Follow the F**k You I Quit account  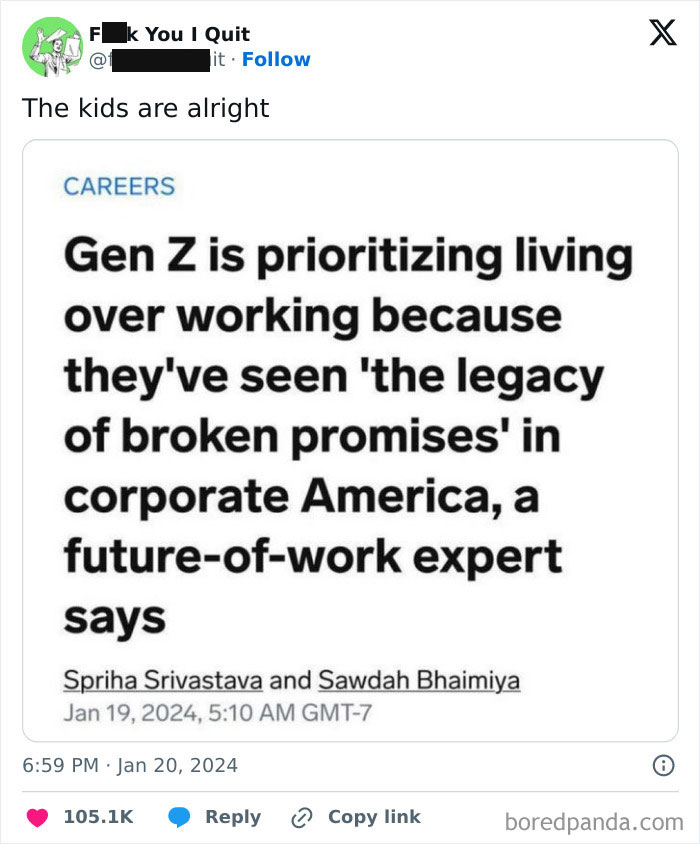276,59
